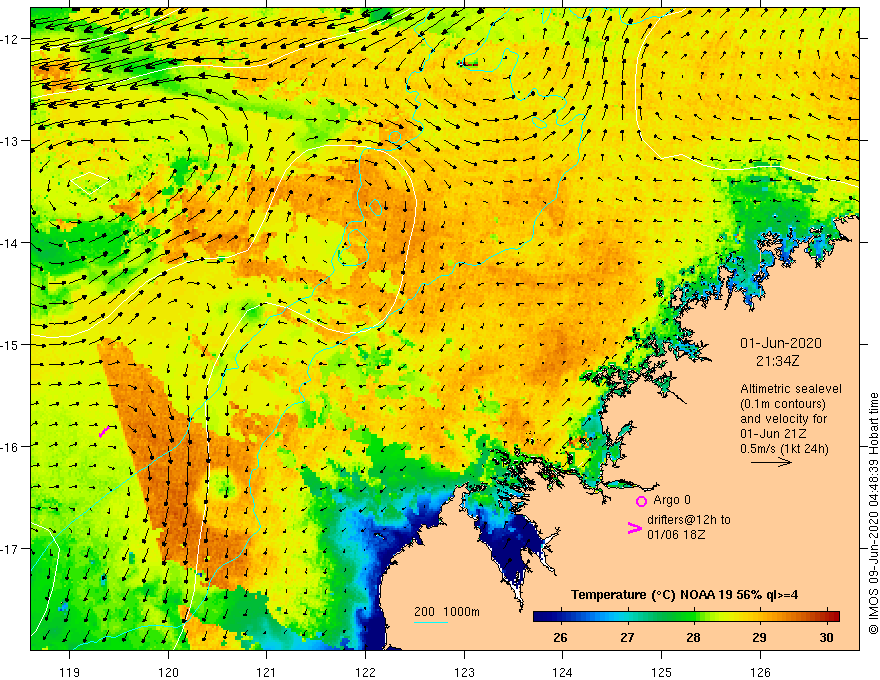This screenshot has width=880, height=680.
Task: Click the 'Temperature (°C) NOAA 19 56% ql>=4' title
Action: coord(684,595)
